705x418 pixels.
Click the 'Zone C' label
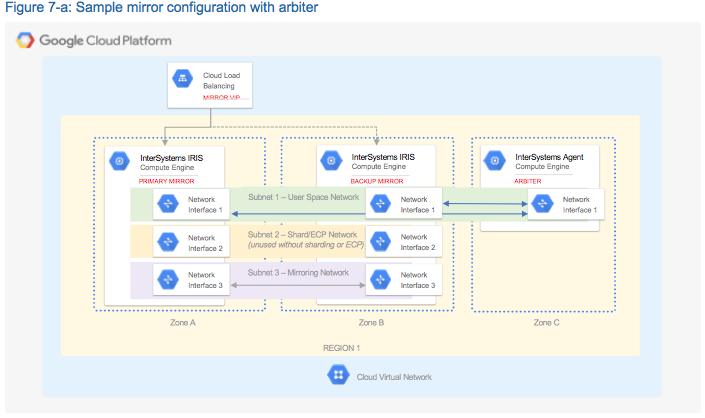tap(546, 323)
